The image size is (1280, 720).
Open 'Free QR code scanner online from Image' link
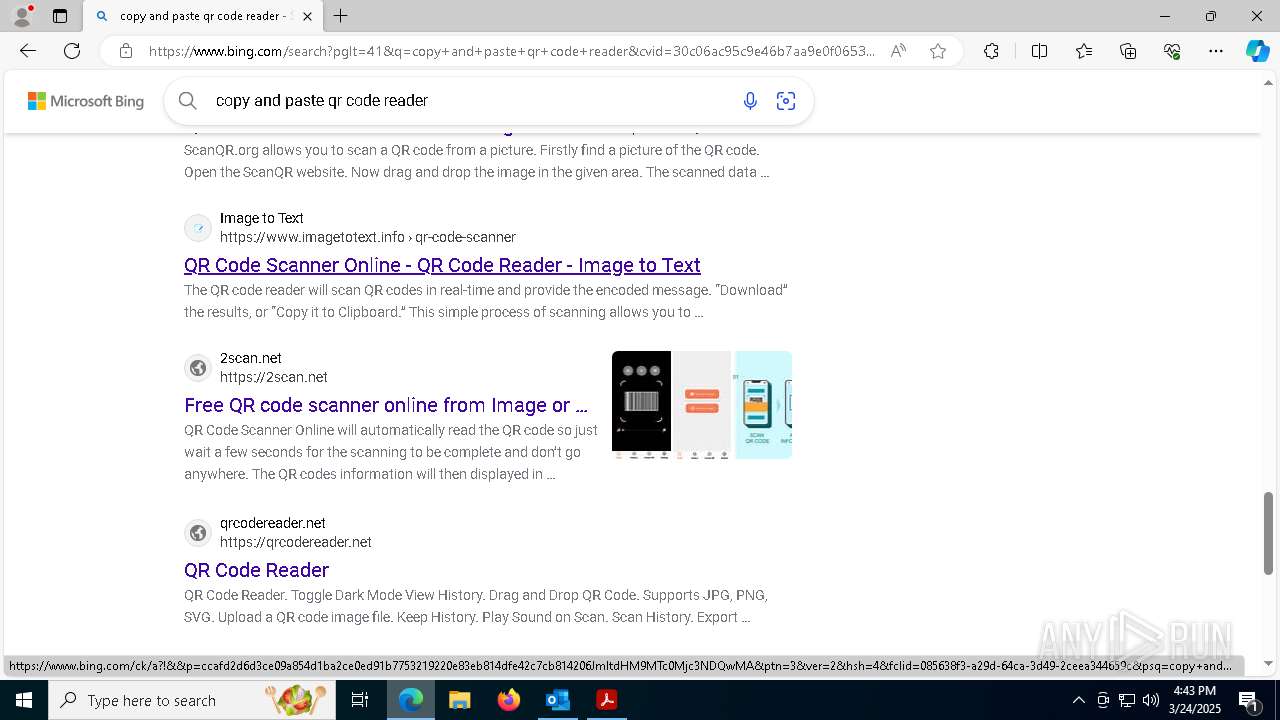[385, 405]
